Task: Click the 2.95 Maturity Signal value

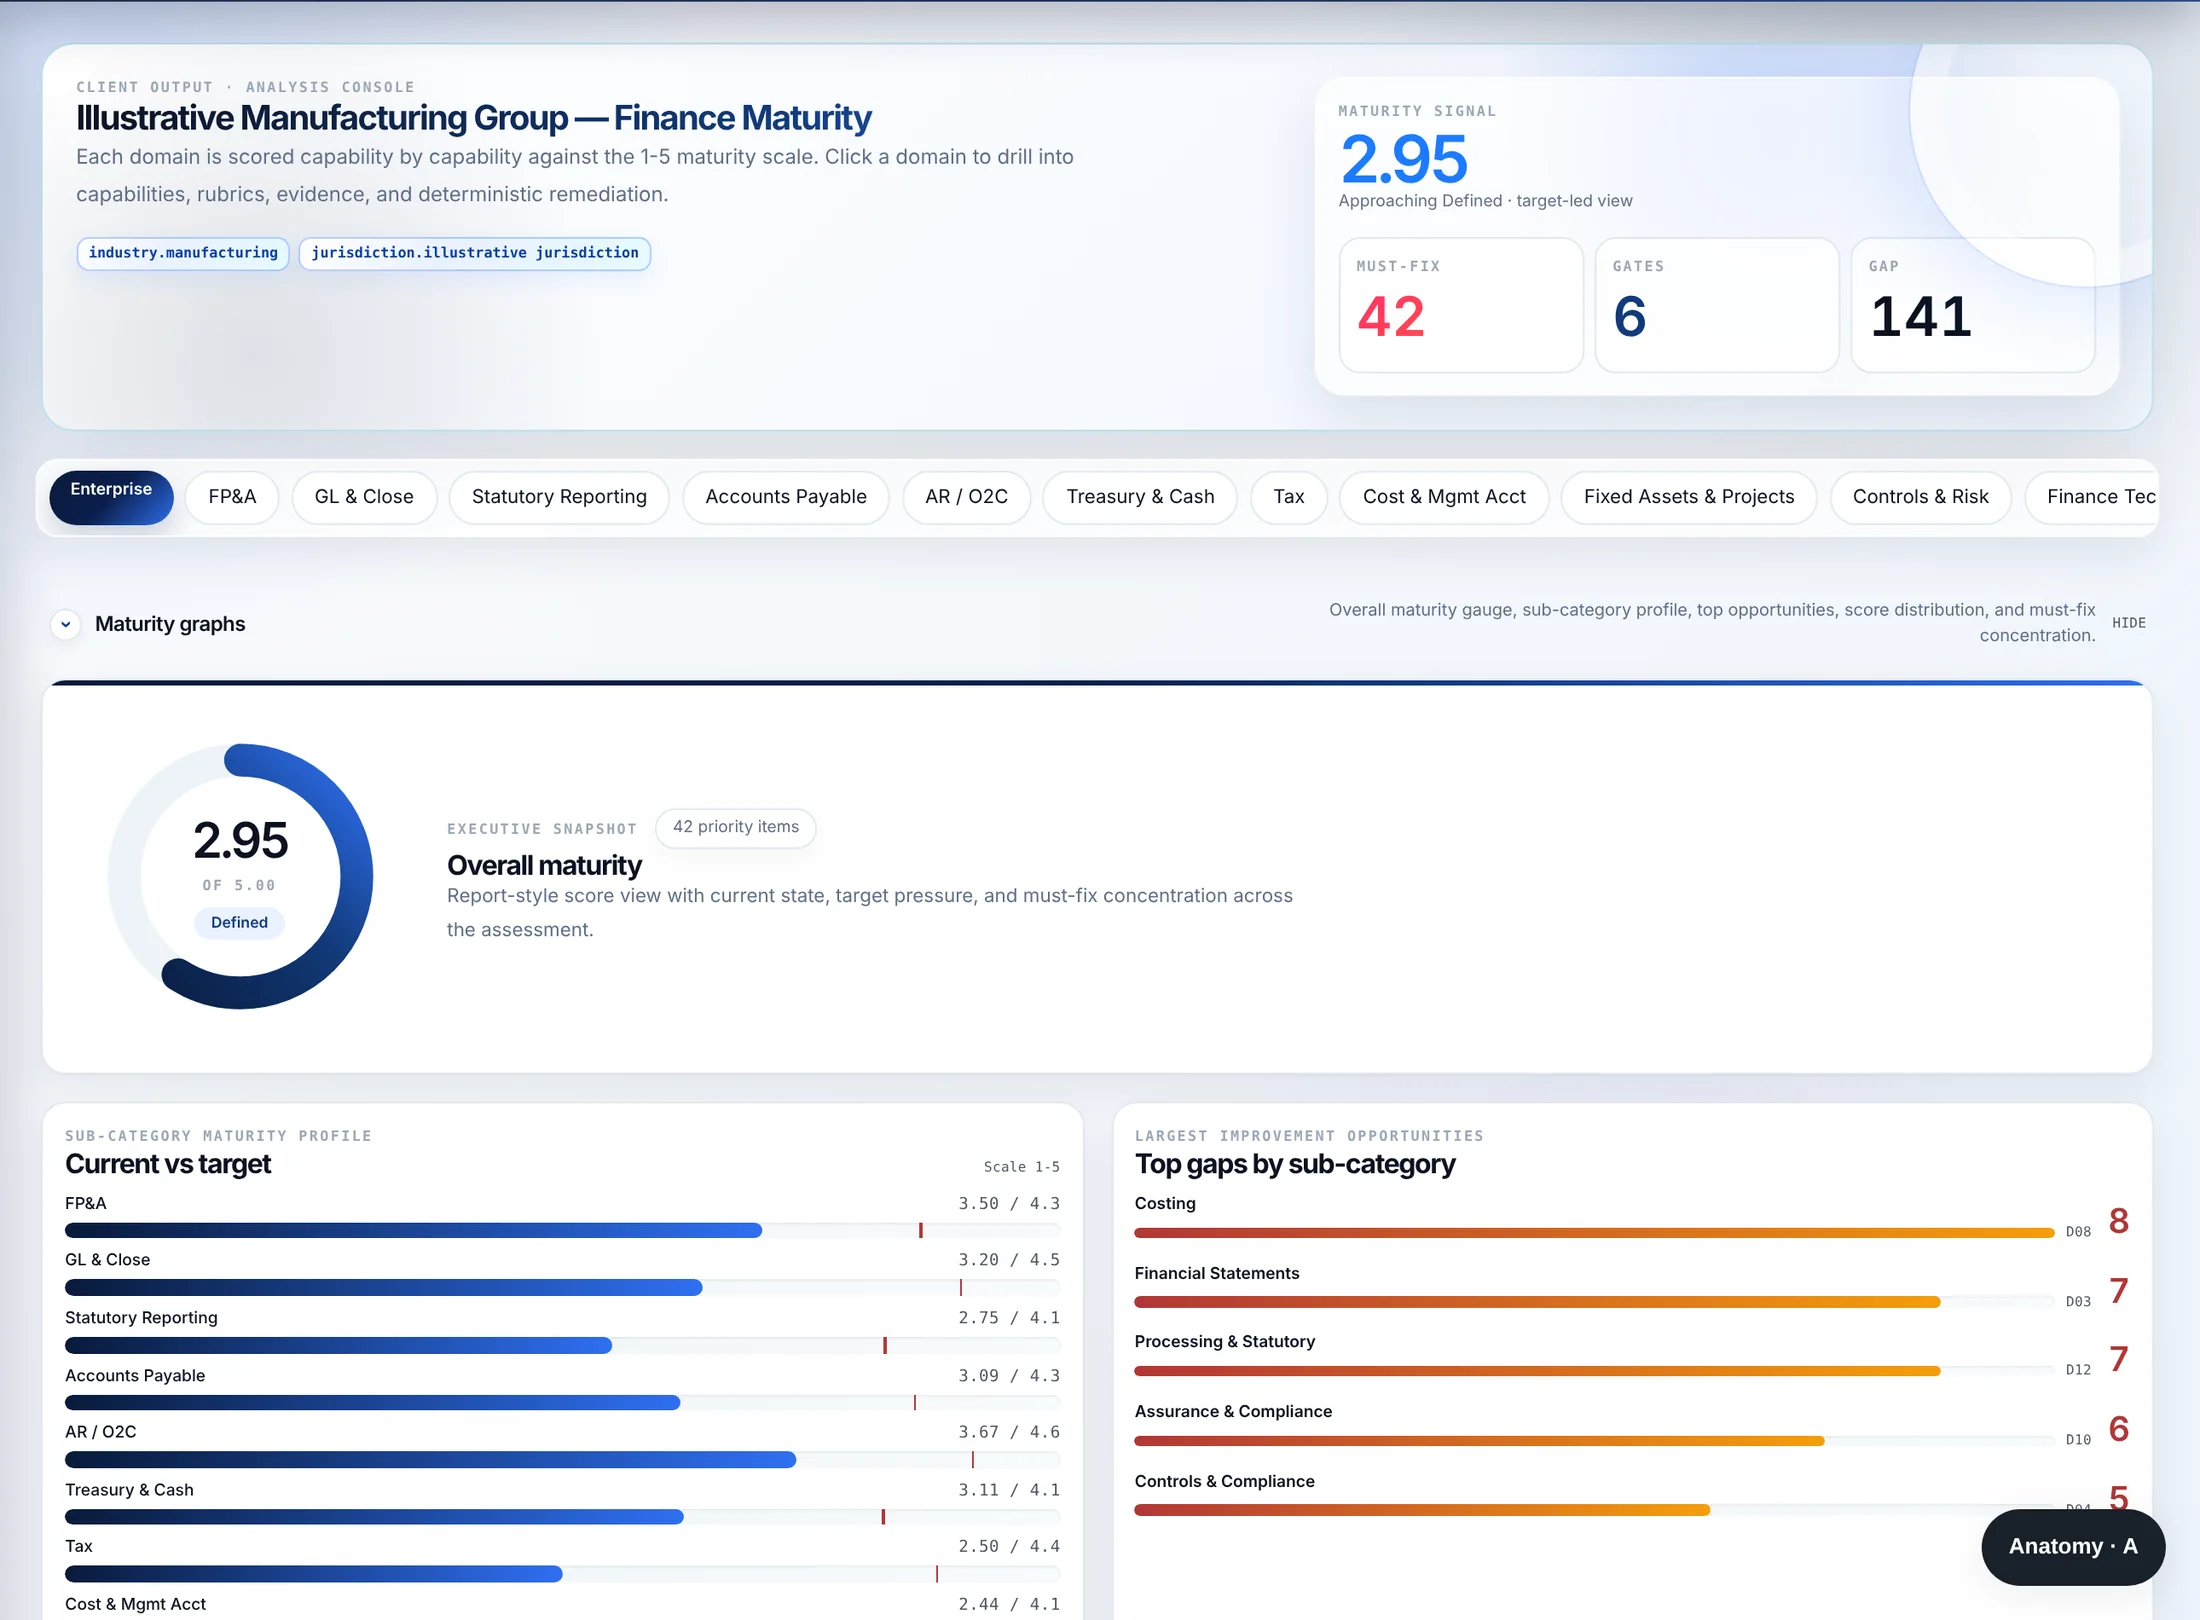Action: [1404, 159]
